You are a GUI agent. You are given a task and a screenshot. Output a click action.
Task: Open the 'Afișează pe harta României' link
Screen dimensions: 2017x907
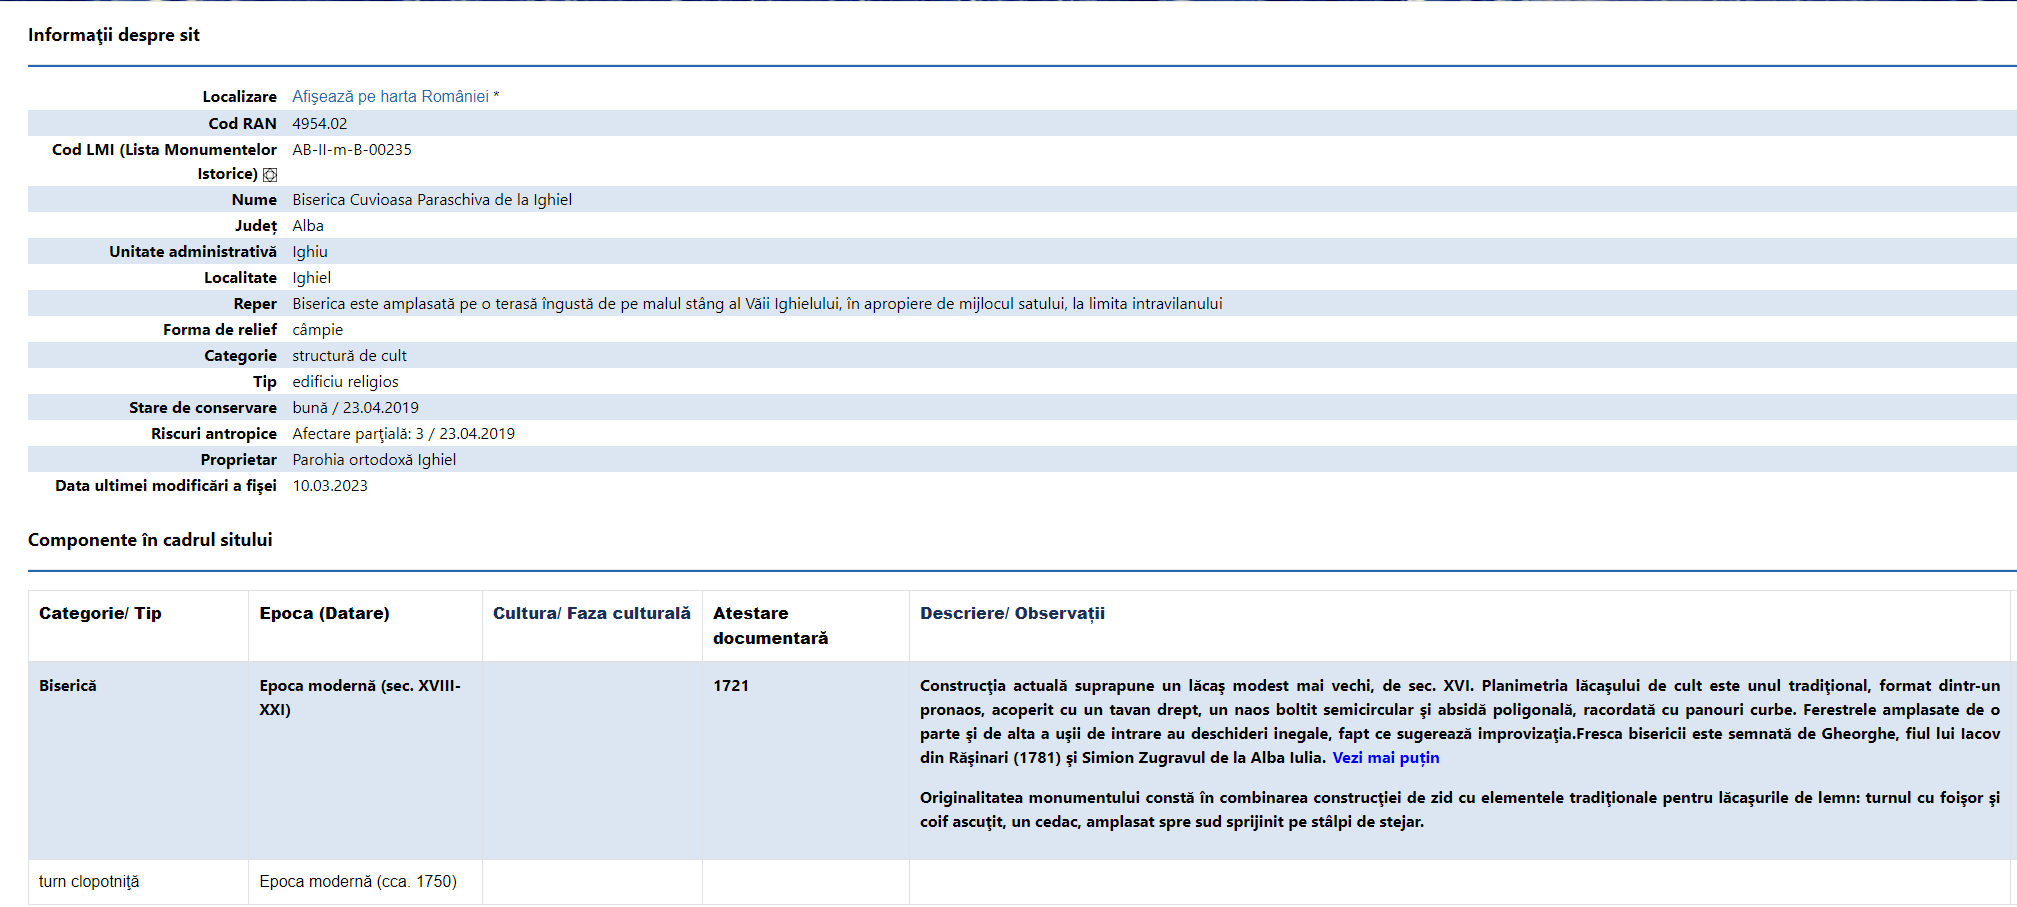[x=390, y=97]
